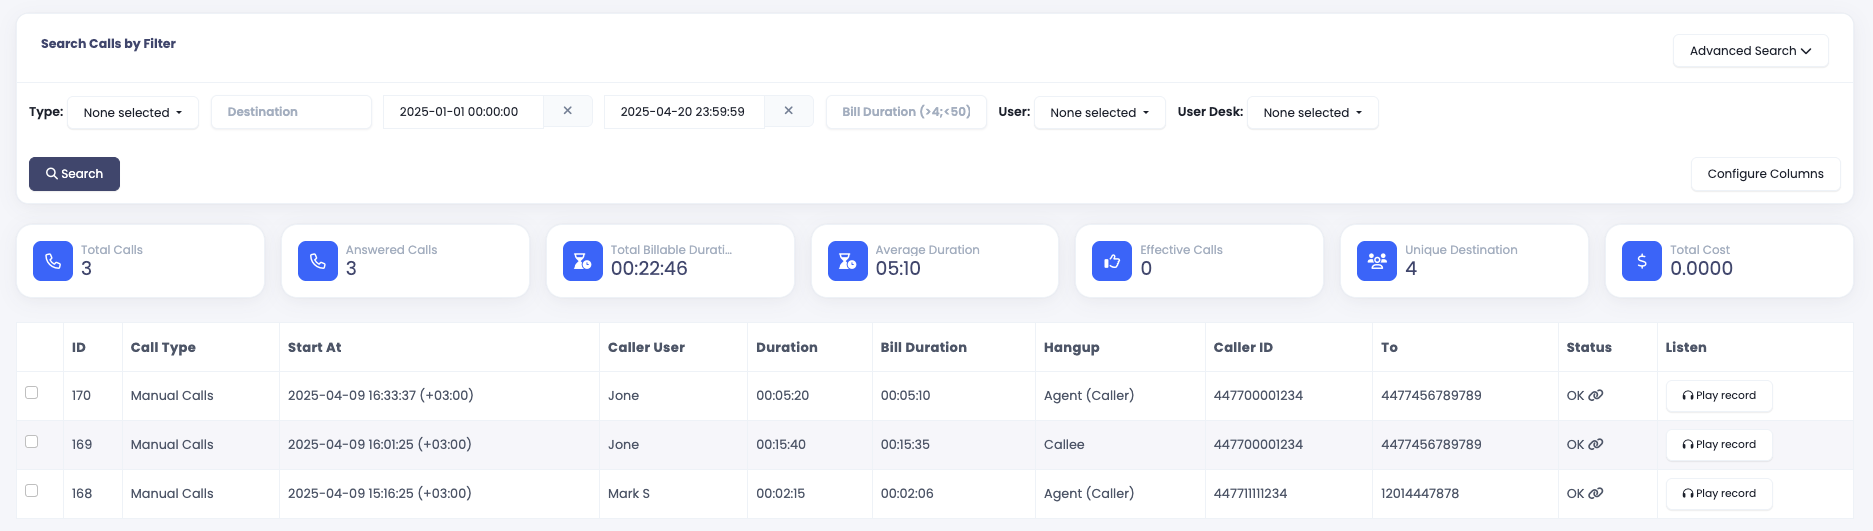Open the User dropdown

[x=1099, y=112]
